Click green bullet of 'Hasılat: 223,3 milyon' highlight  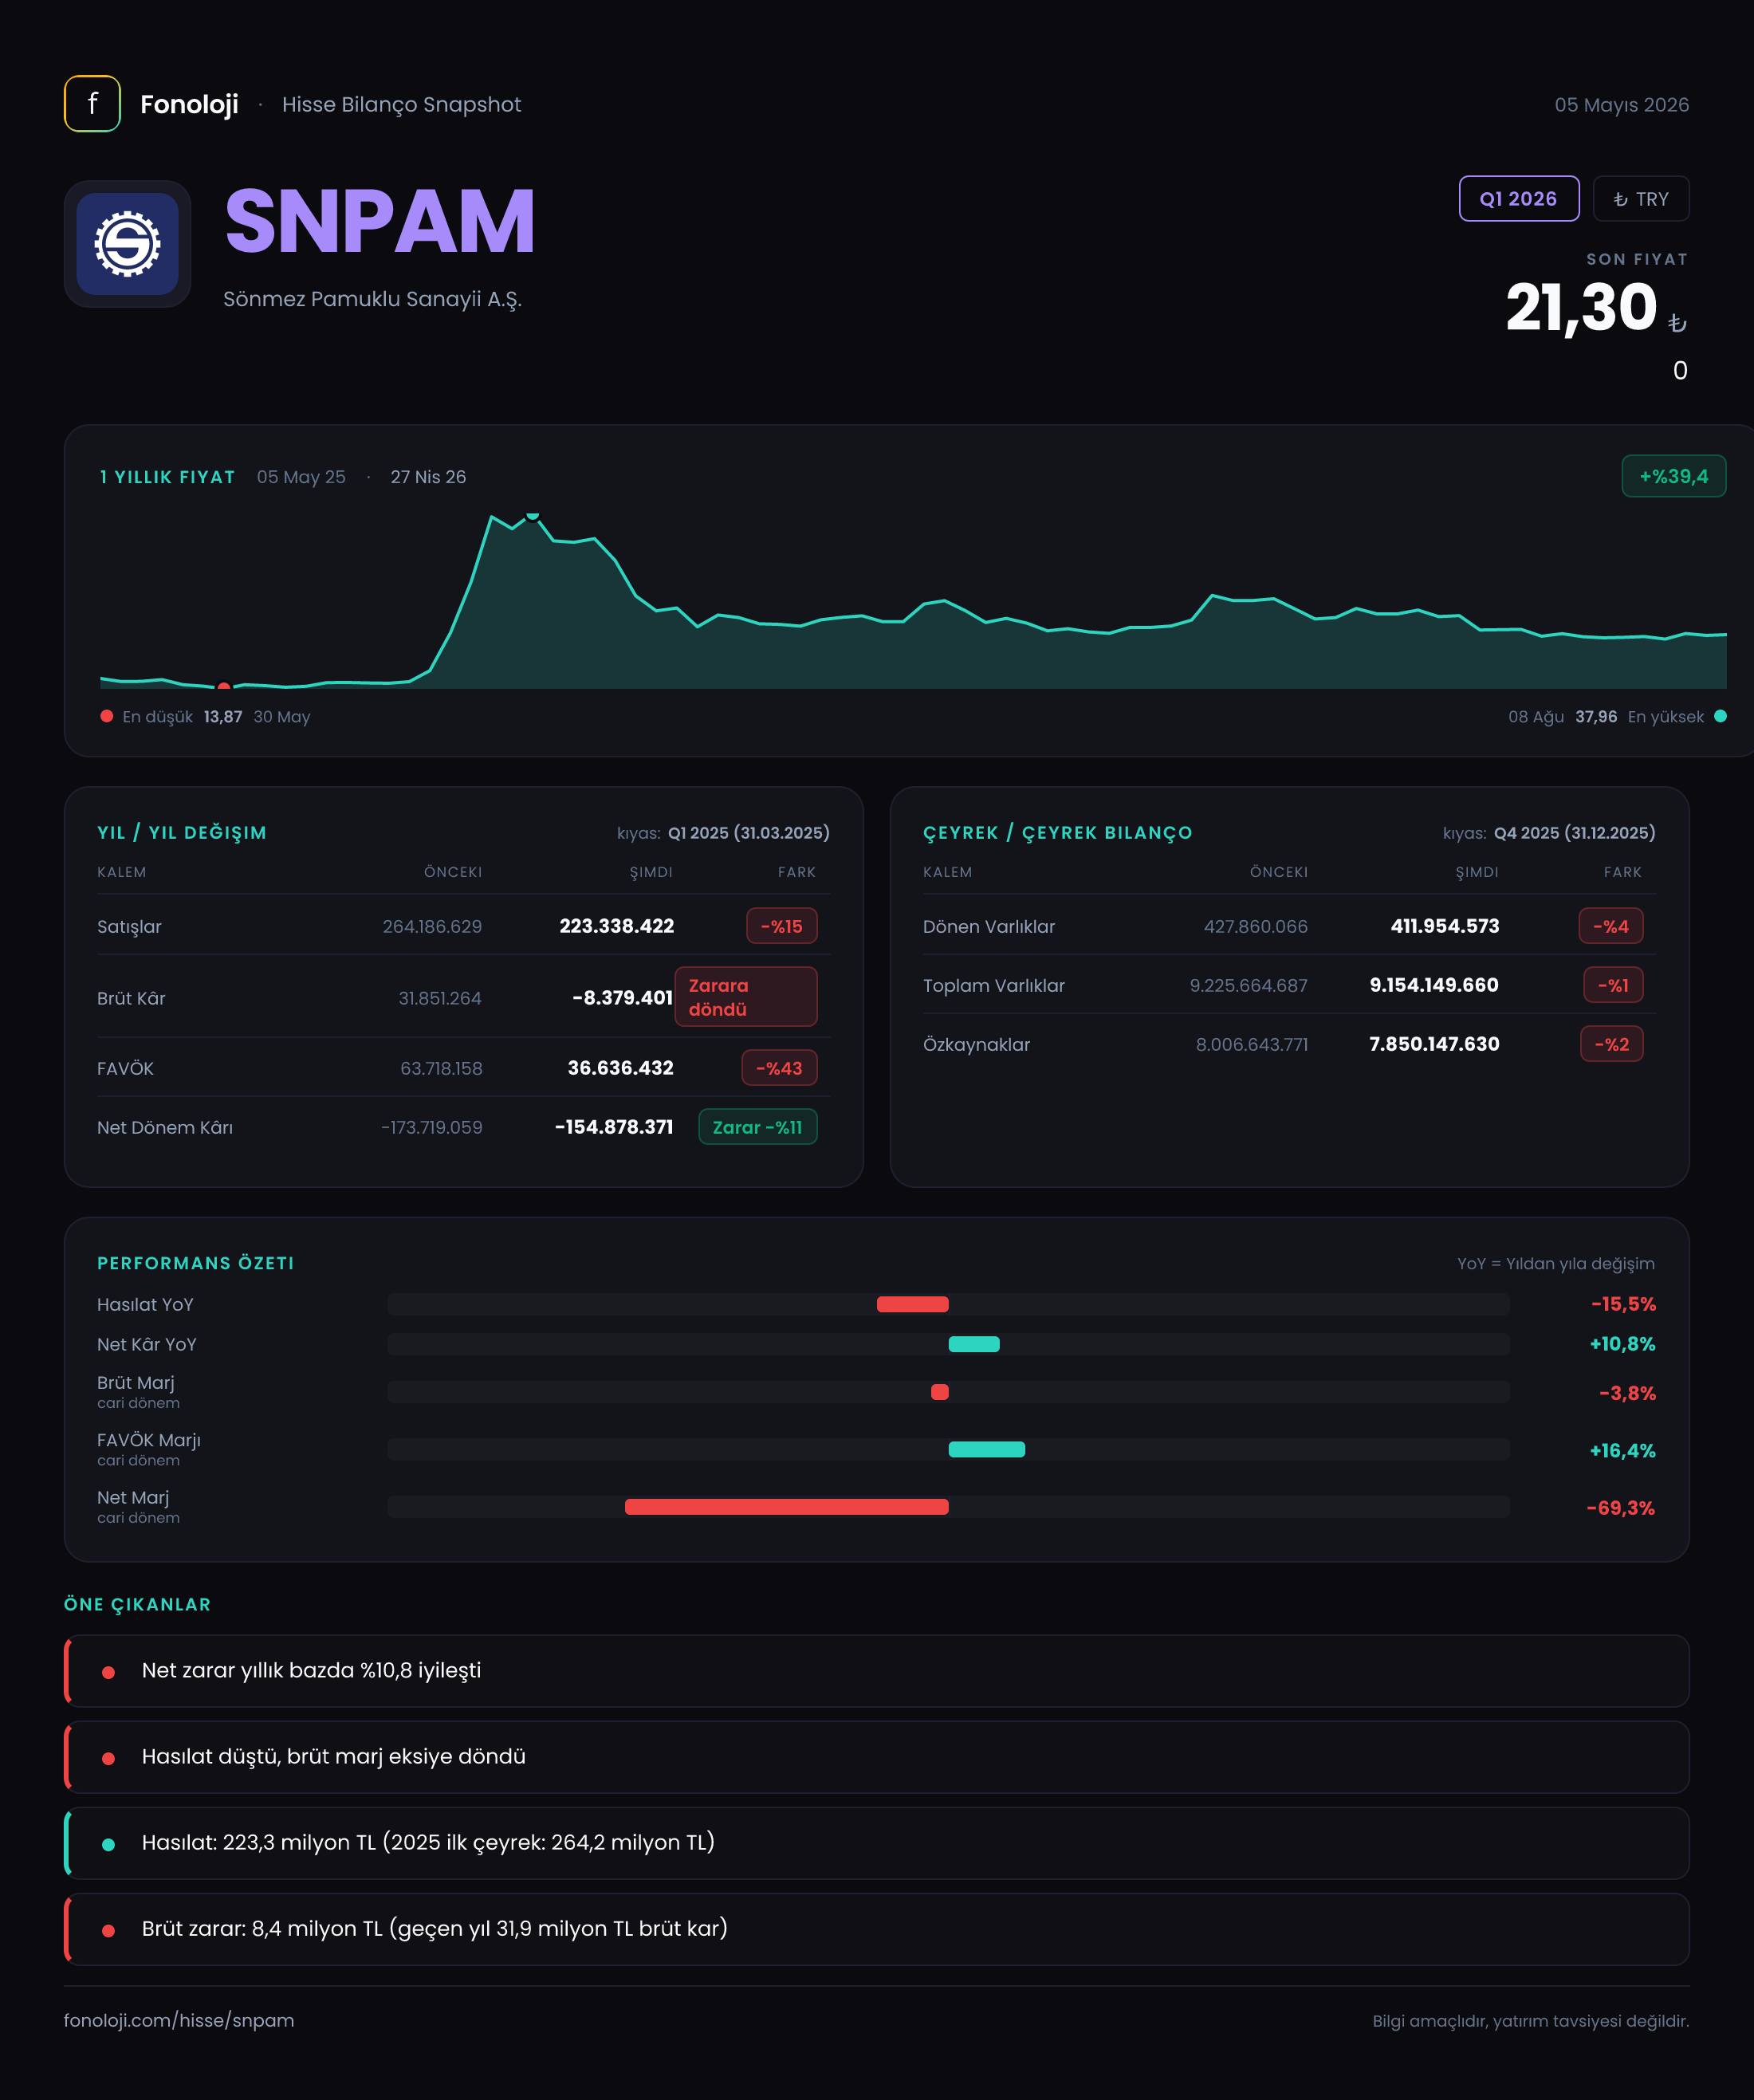point(108,1844)
